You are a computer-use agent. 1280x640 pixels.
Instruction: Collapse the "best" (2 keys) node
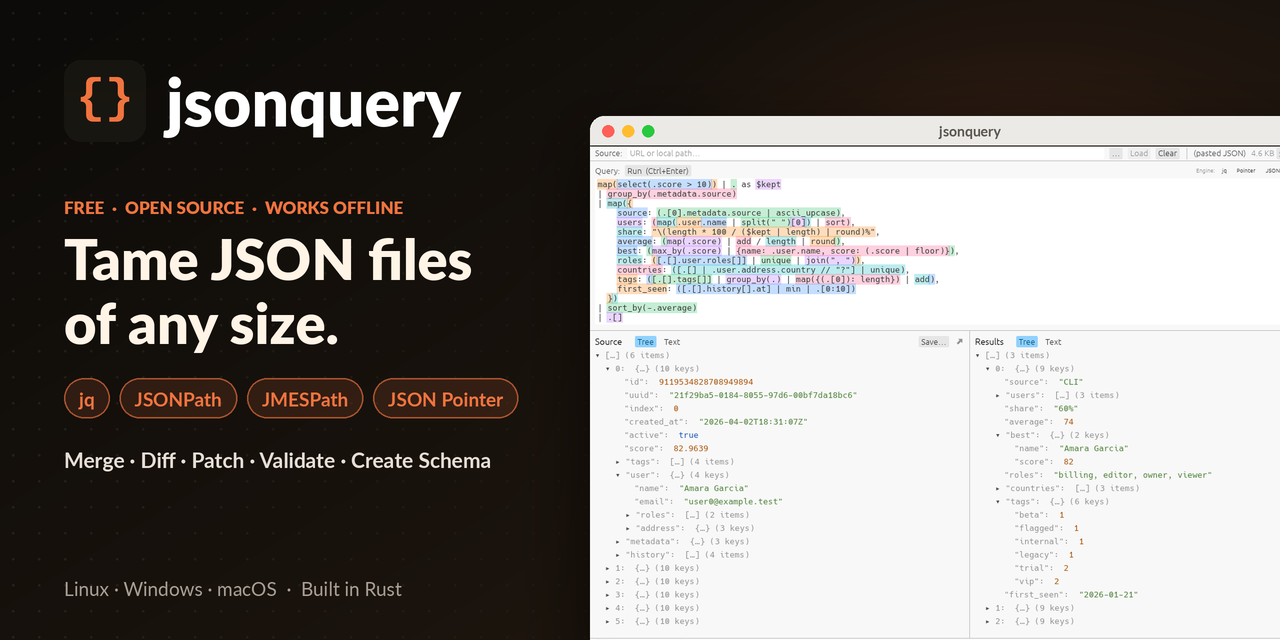998,435
